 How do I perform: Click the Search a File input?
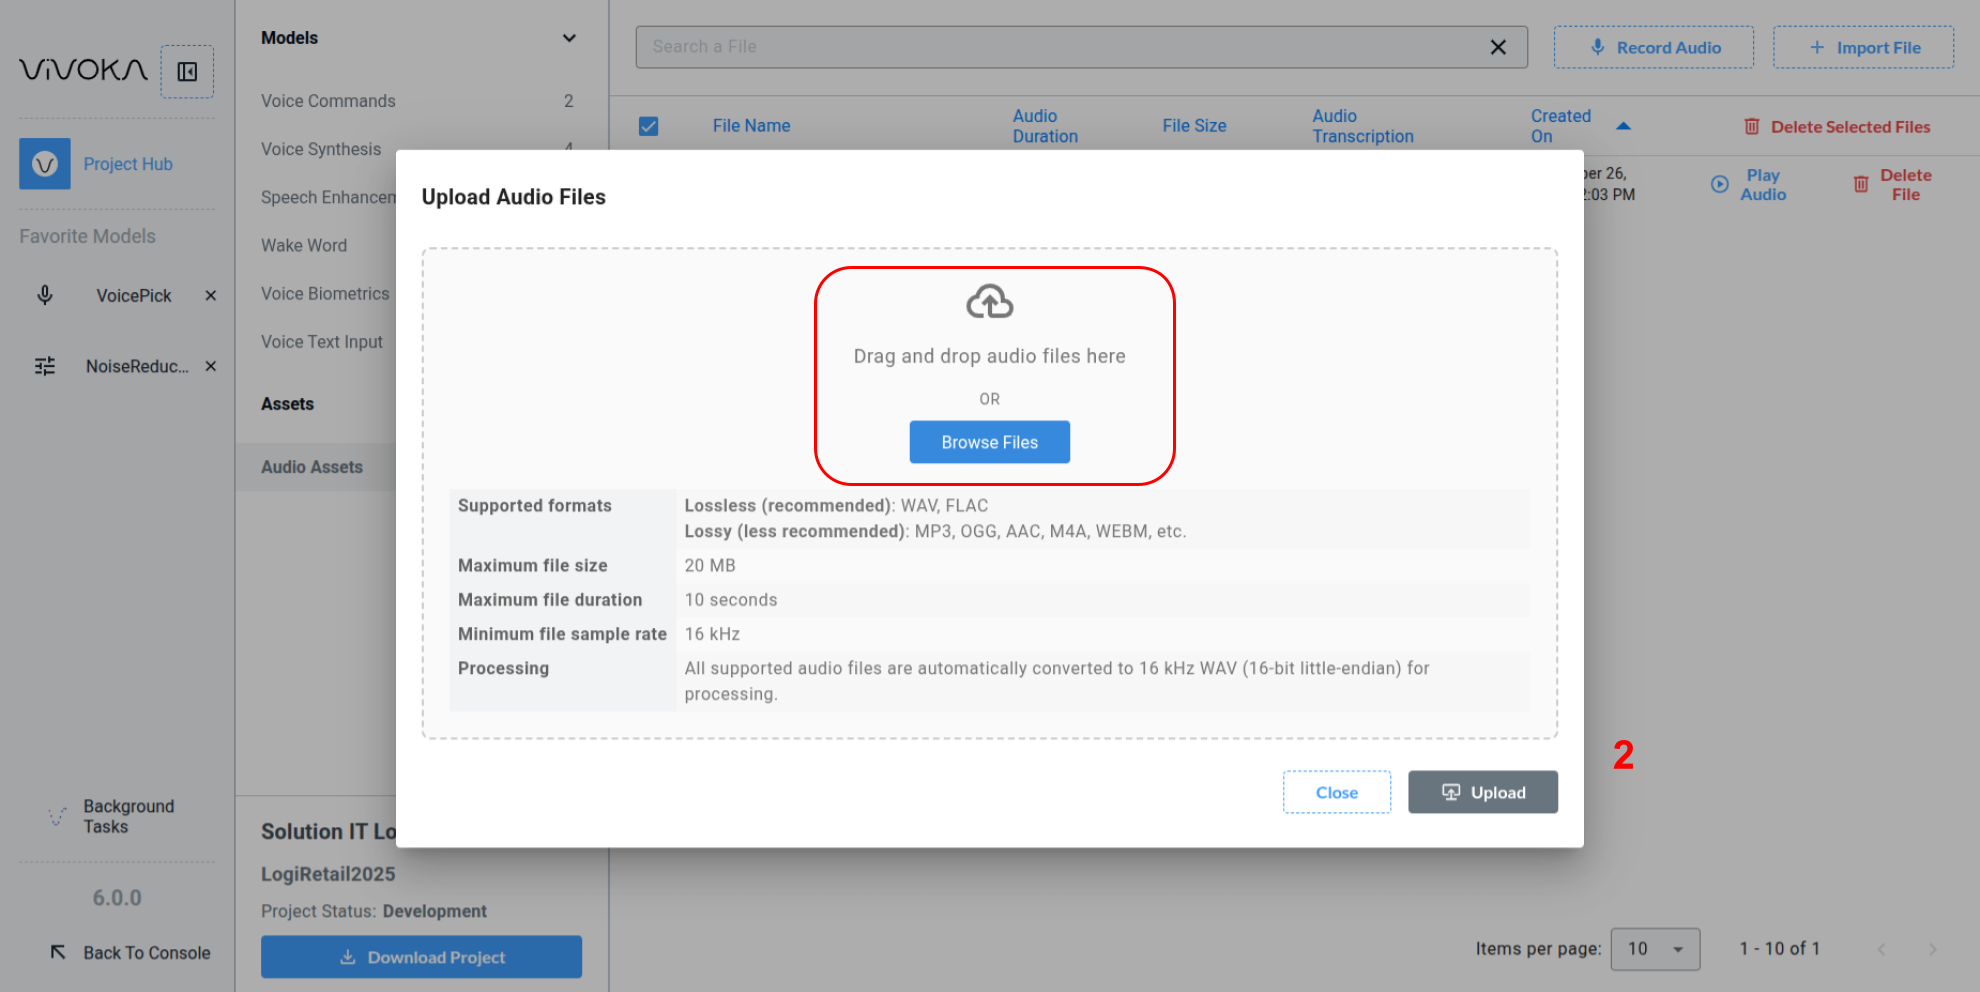click(1060, 47)
